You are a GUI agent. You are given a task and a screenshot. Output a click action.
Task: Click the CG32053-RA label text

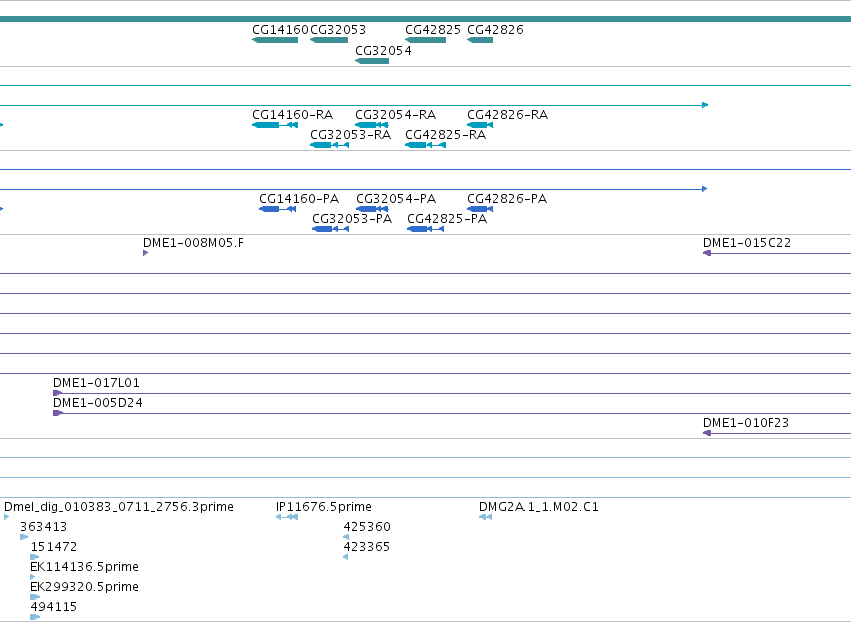351,135
